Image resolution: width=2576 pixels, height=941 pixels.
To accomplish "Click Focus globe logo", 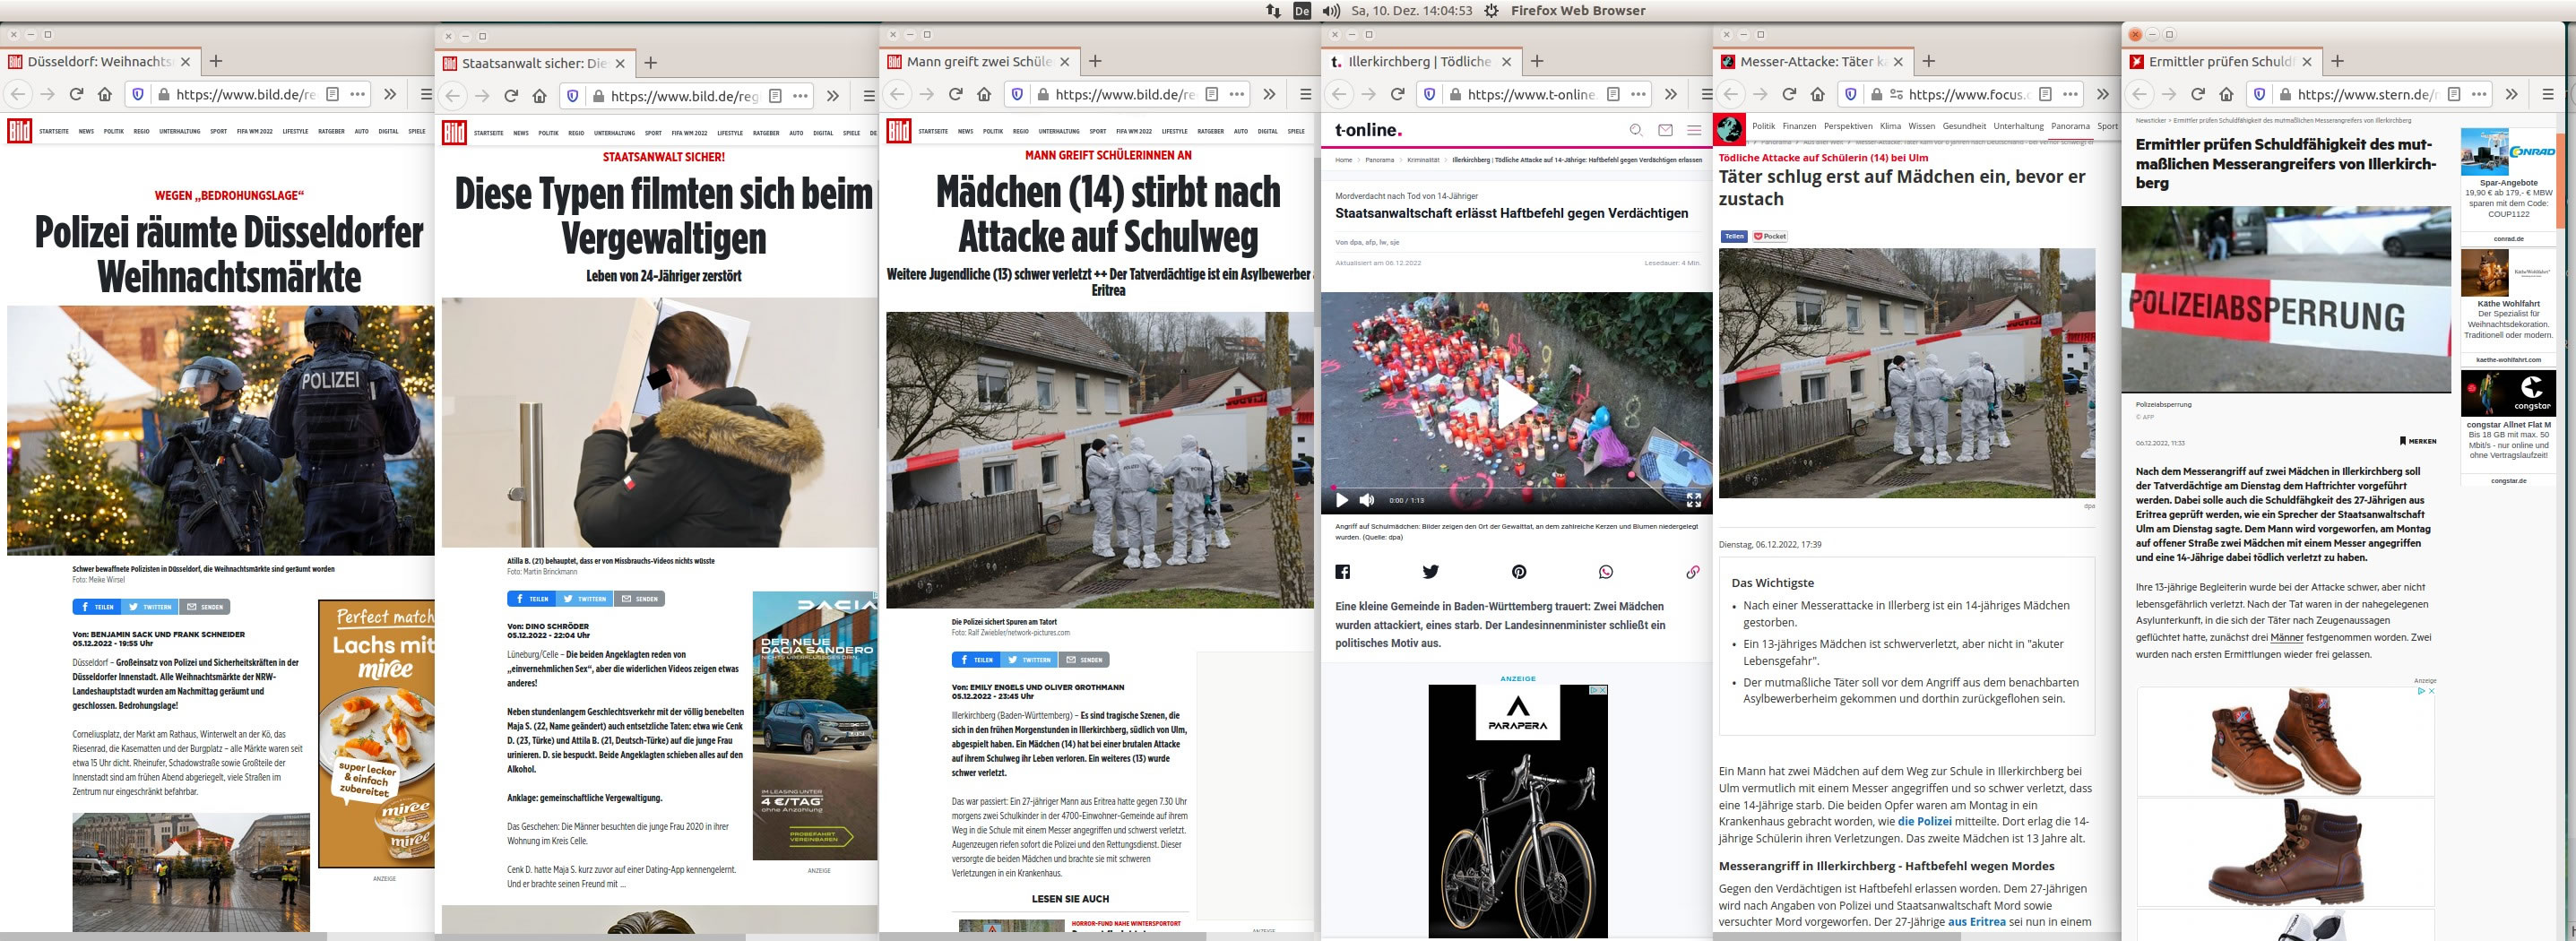I will [1729, 128].
